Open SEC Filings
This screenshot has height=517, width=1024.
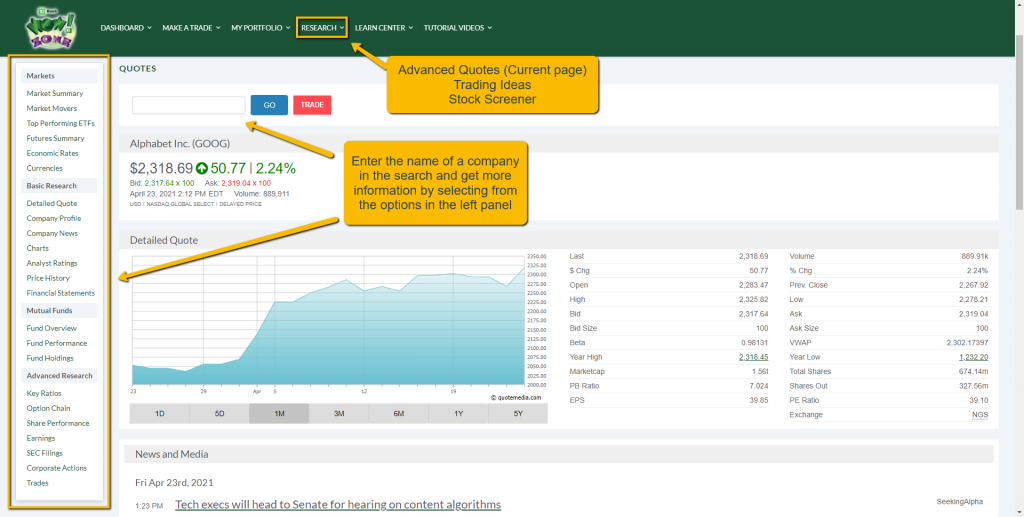click(44, 454)
